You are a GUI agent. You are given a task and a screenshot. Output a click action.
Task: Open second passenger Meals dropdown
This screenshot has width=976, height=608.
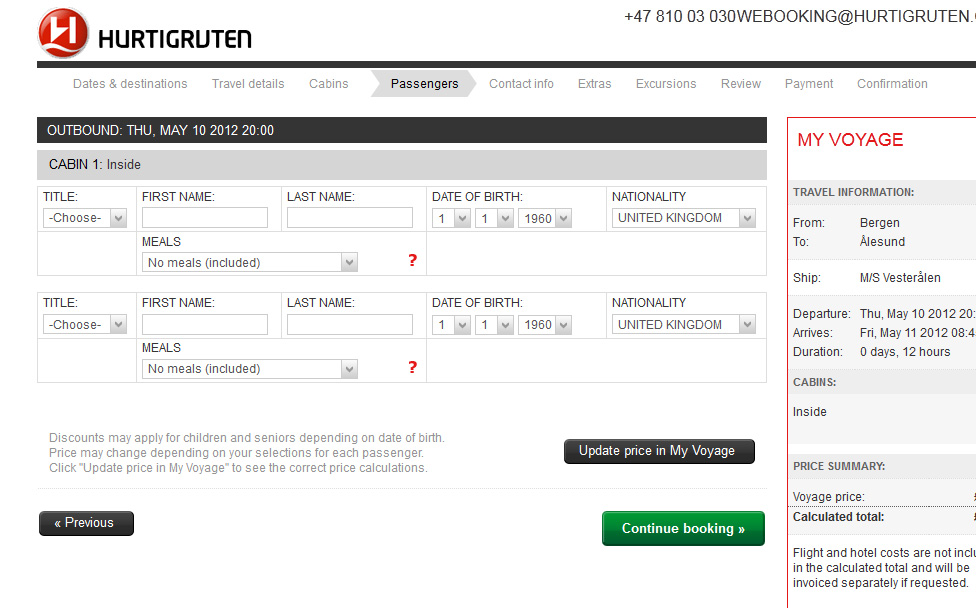[250, 368]
